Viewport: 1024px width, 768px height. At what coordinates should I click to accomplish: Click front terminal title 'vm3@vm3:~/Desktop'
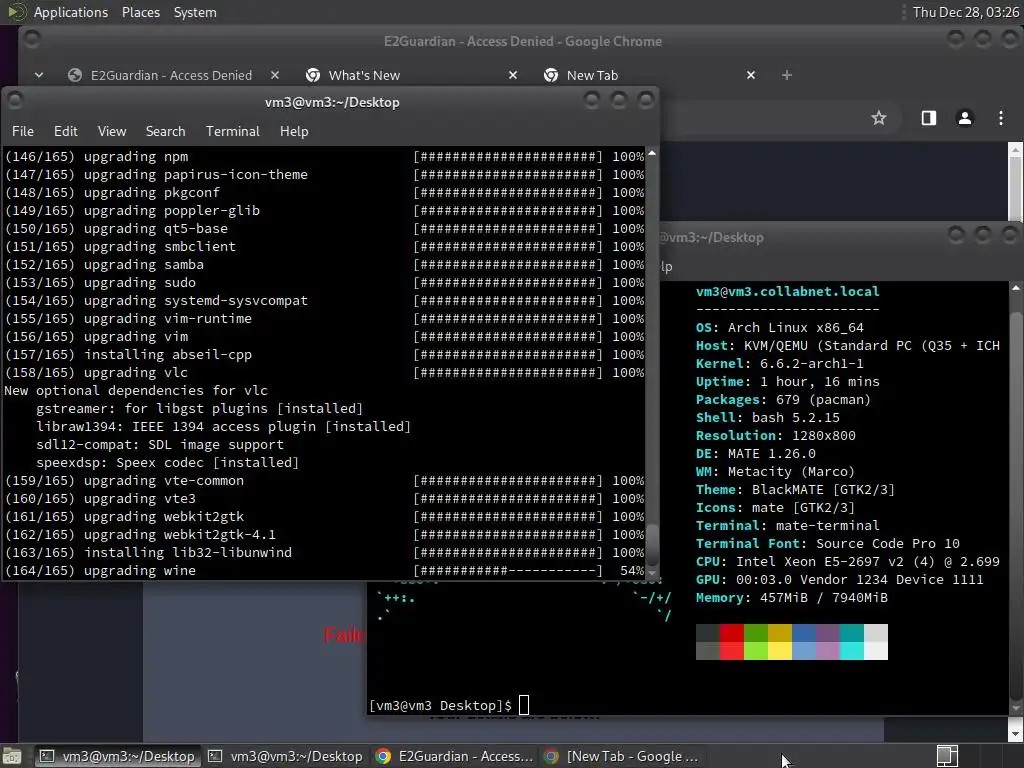coord(332,102)
